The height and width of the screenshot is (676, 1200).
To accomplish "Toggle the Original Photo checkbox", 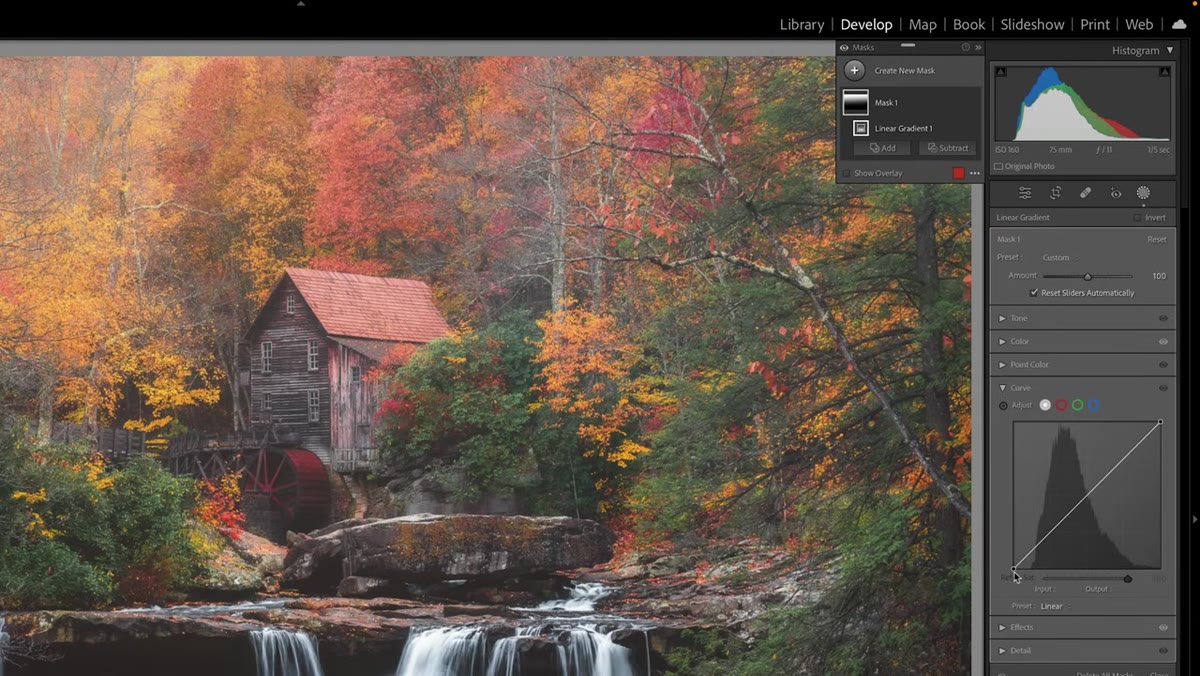I will coord(999,166).
